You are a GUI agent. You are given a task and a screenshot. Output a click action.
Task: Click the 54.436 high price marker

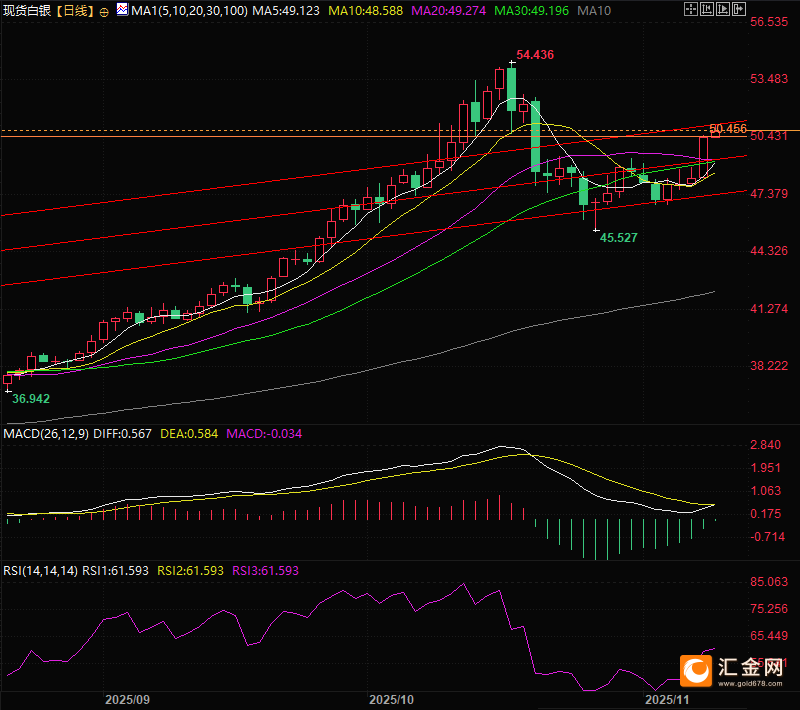535,54
